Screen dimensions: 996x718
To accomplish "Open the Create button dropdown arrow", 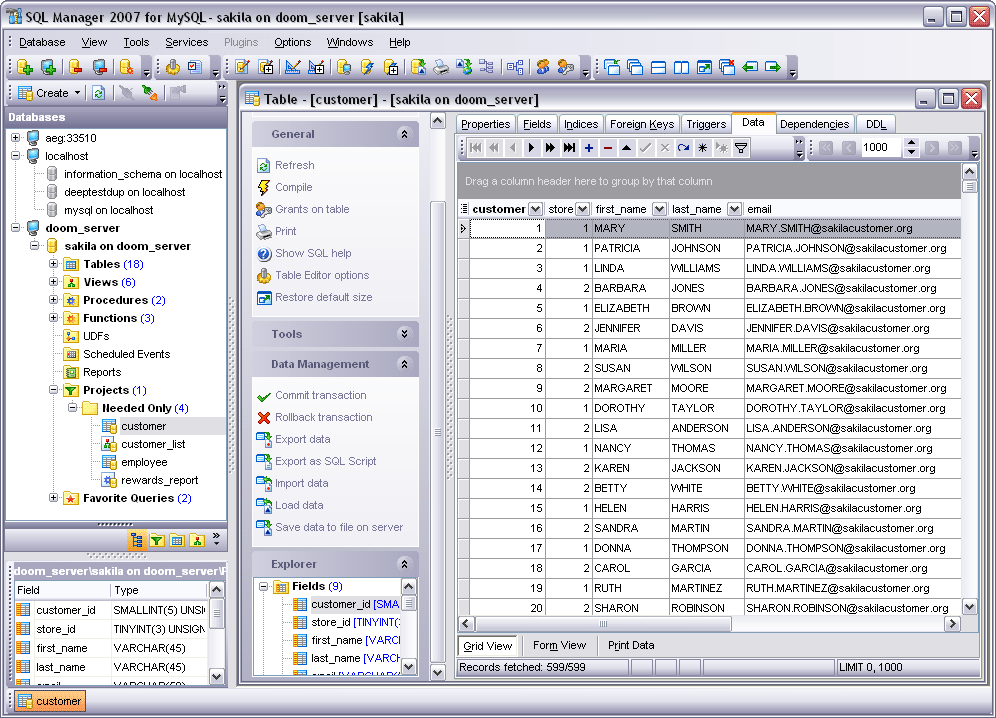I will [77, 93].
